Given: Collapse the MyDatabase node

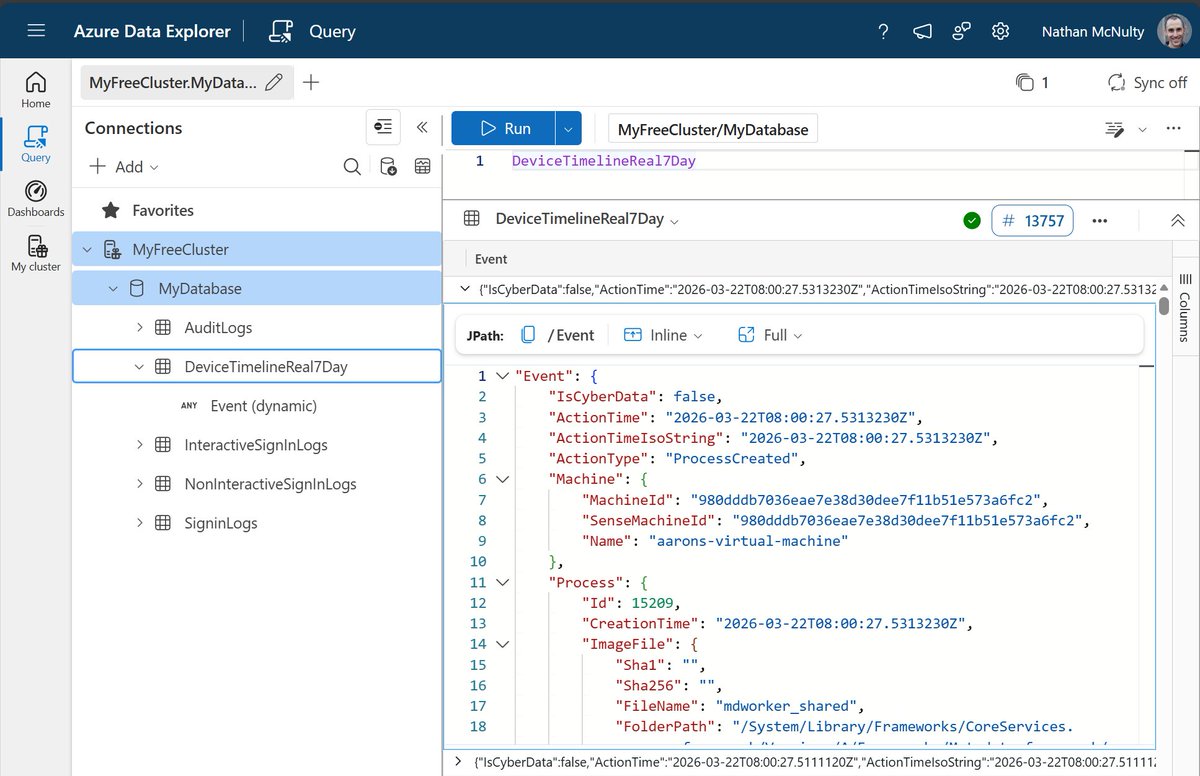Looking at the screenshot, I should 113,288.
